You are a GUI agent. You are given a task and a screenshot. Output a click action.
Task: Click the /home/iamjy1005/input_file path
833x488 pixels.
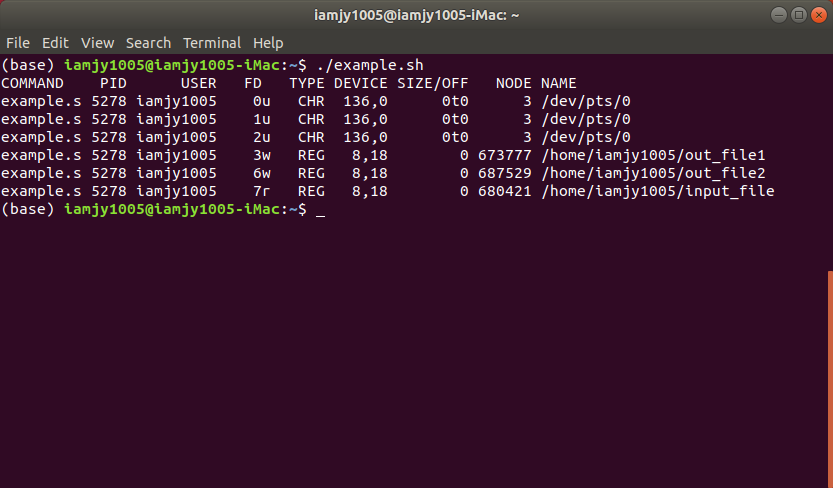click(x=658, y=192)
